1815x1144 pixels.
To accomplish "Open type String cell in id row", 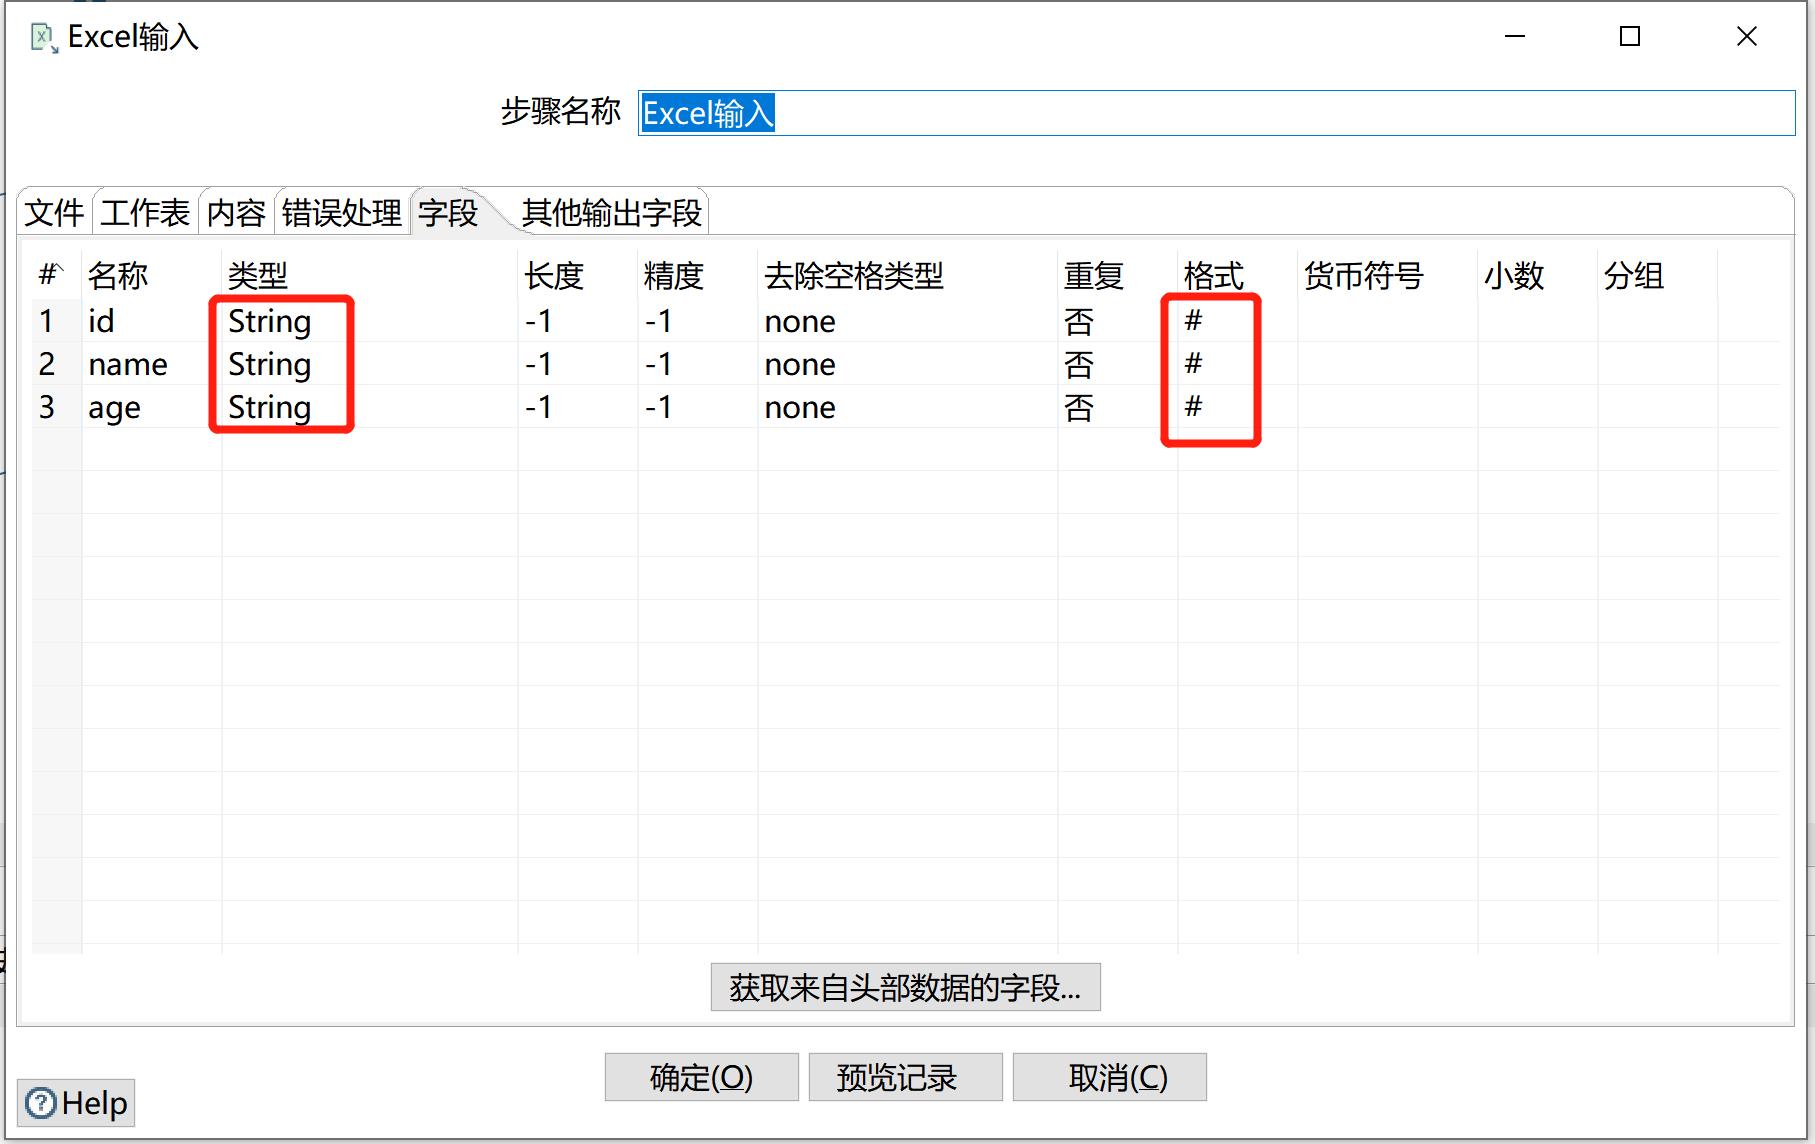I will point(369,321).
